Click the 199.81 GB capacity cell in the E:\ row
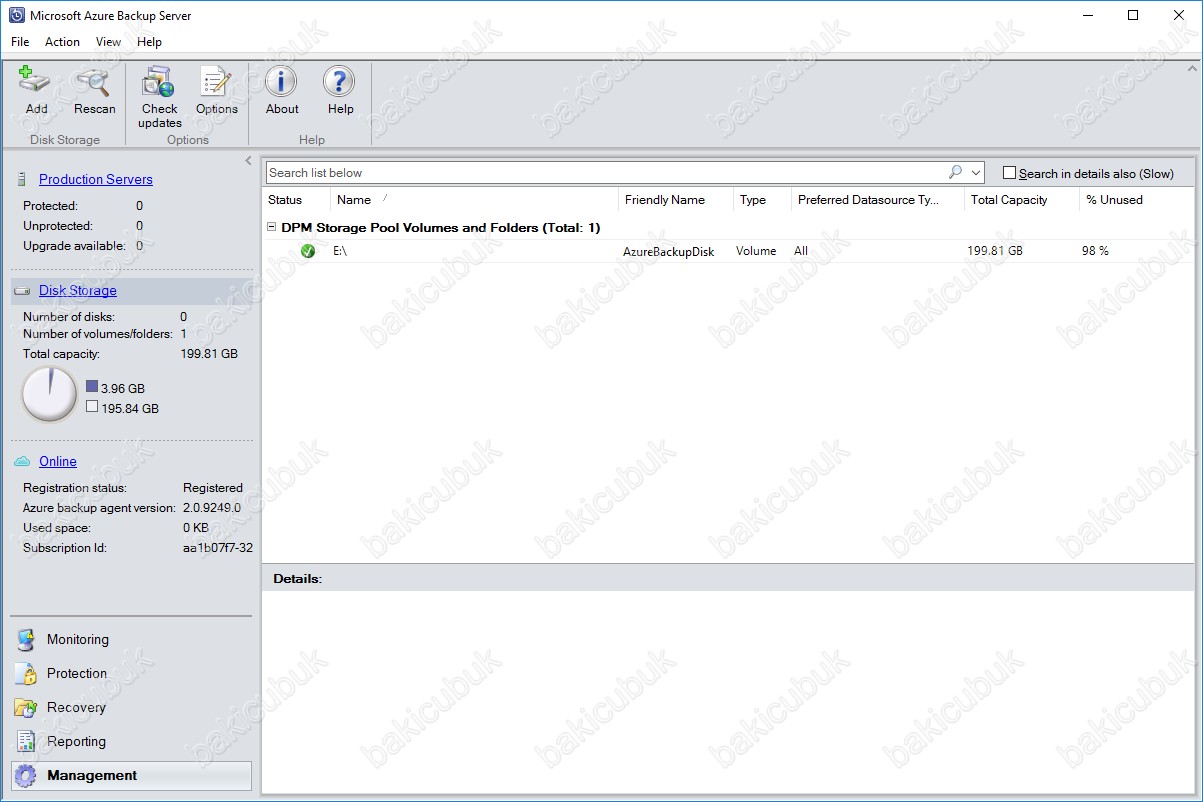The image size is (1203, 802). point(995,251)
